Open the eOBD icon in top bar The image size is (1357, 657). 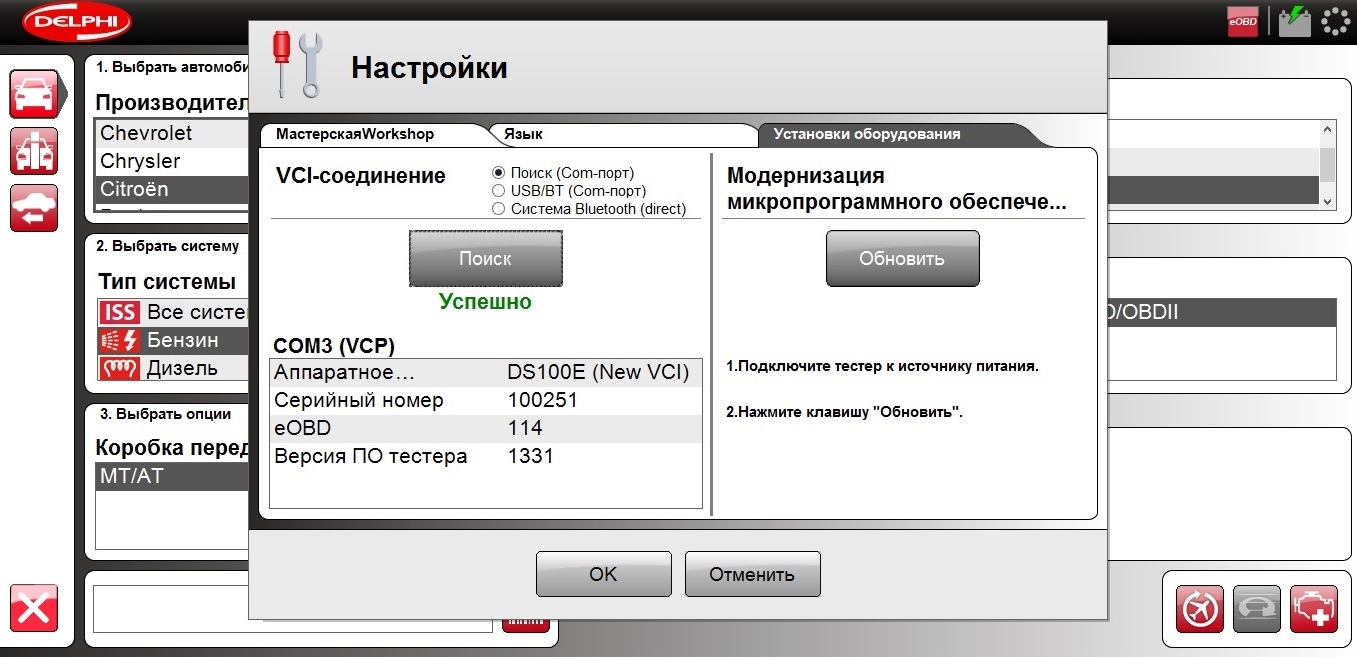click(1243, 21)
